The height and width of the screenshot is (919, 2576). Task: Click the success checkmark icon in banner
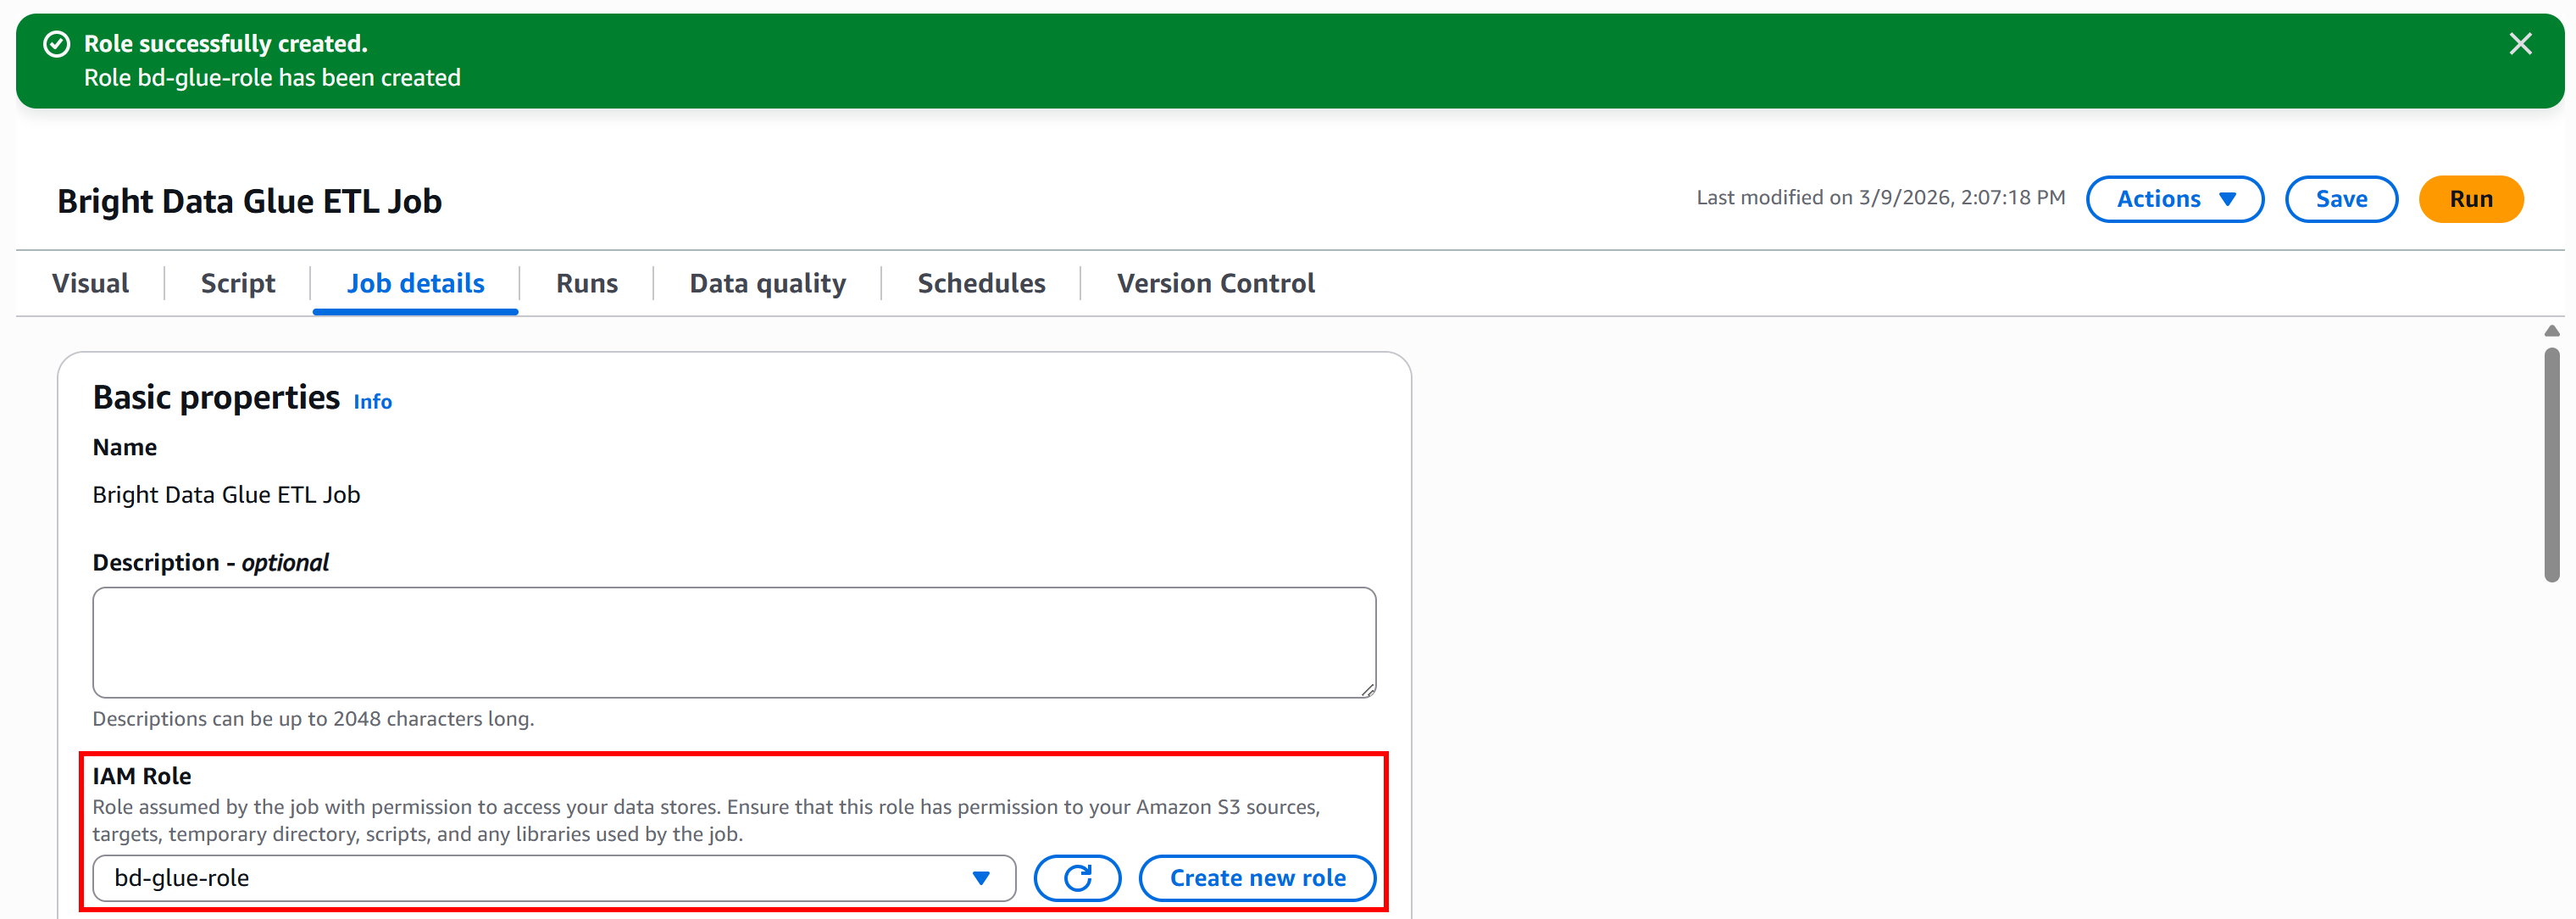coord(57,44)
